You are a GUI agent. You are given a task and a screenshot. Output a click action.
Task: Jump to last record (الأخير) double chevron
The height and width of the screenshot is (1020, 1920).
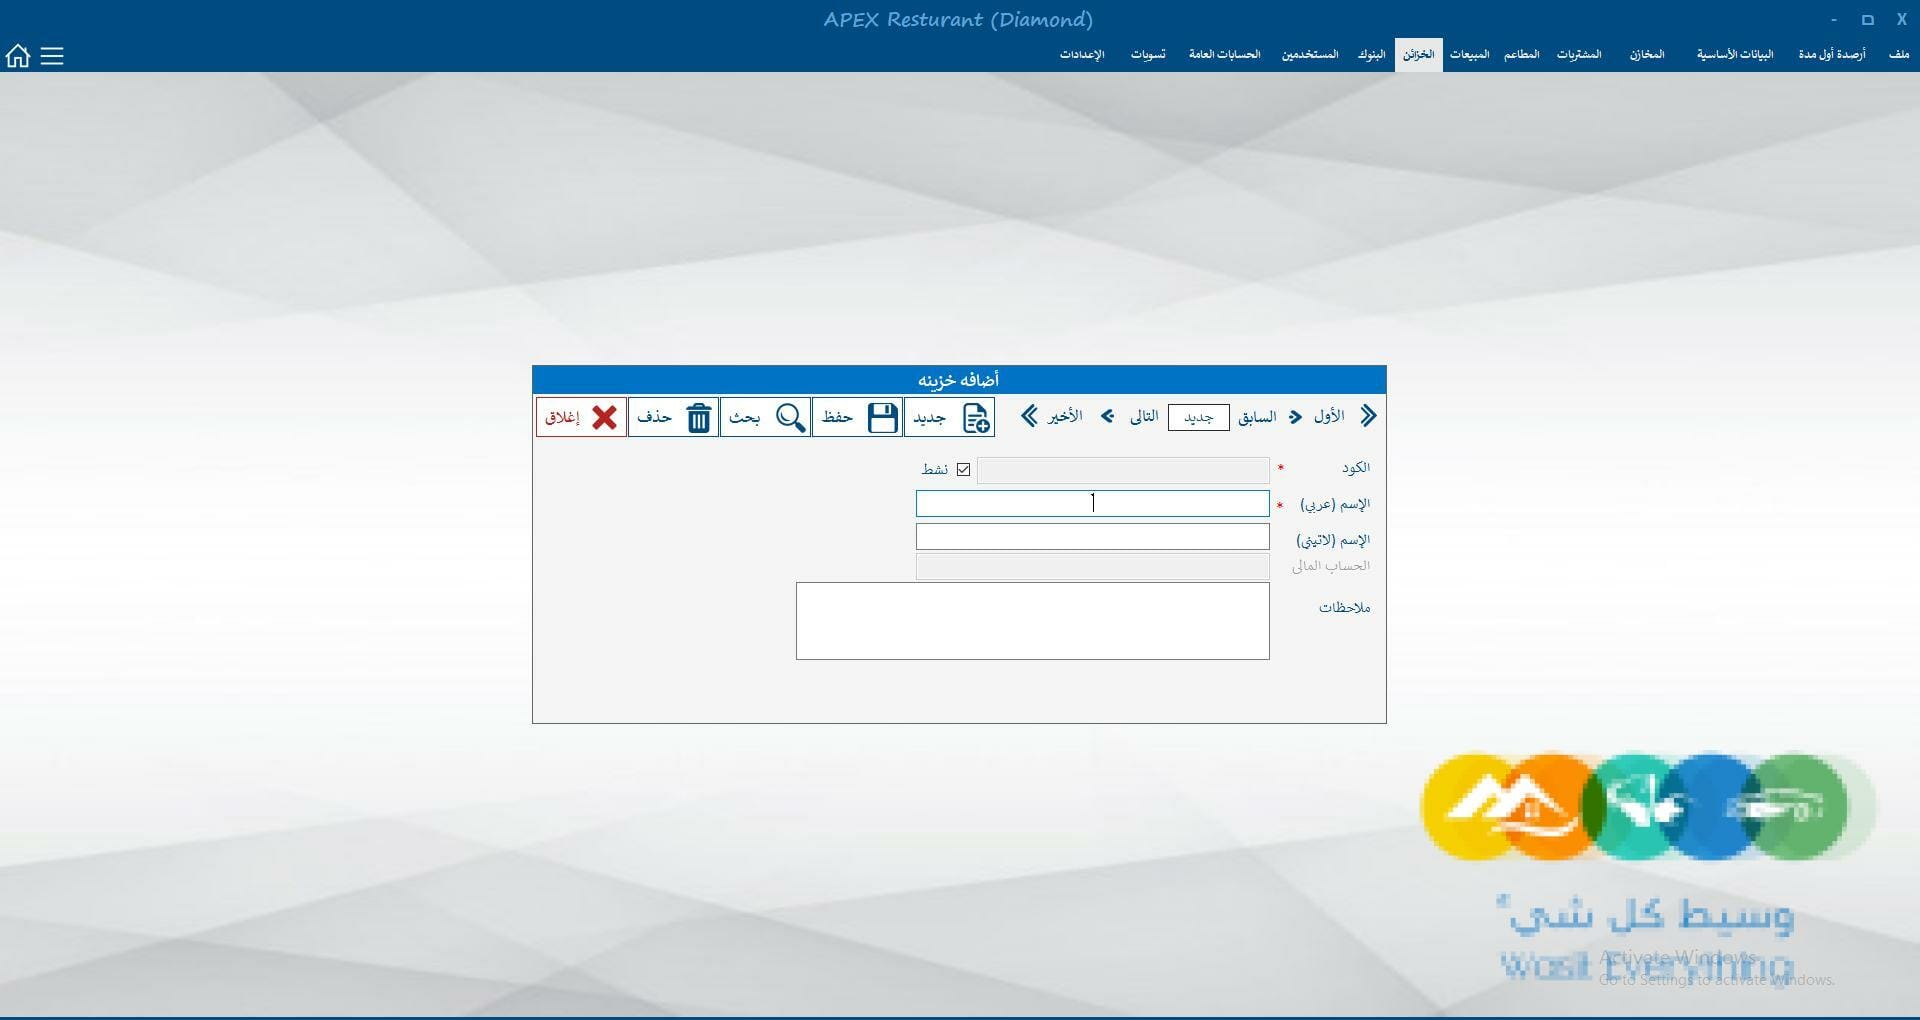click(x=1029, y=416)
